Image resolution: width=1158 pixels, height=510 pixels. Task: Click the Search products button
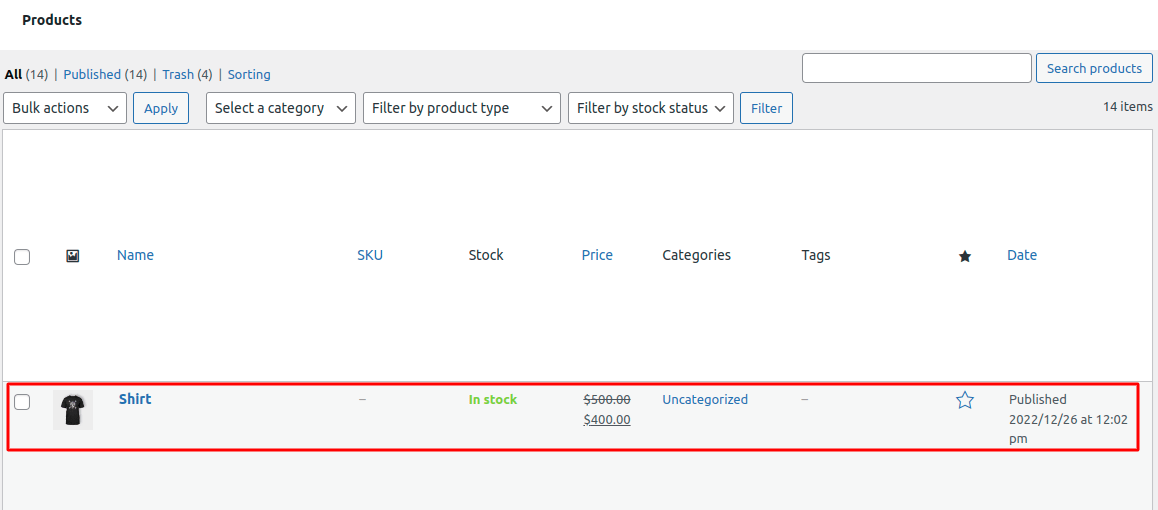tap(1094, 68)
